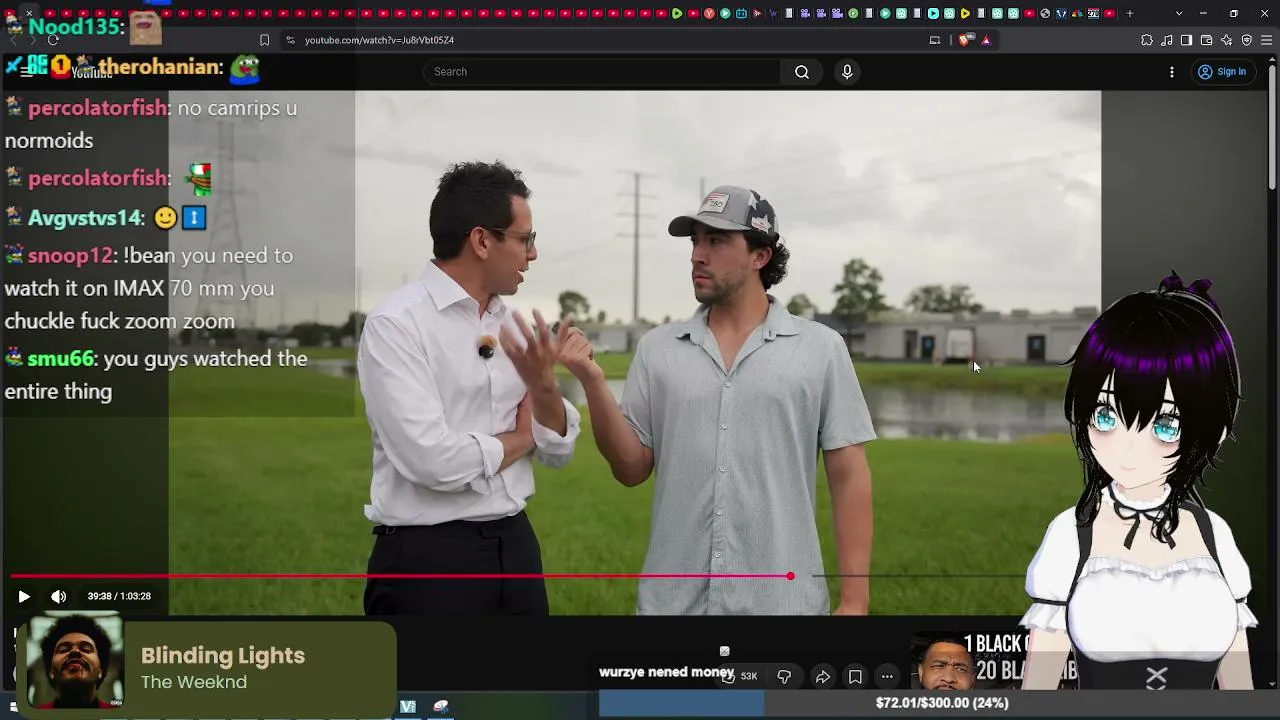Image resolution: width=1280 pixels, height=720 pixels.
Task: Click the video time display 39:38 / 1:03:28
Action: [119, 596]
